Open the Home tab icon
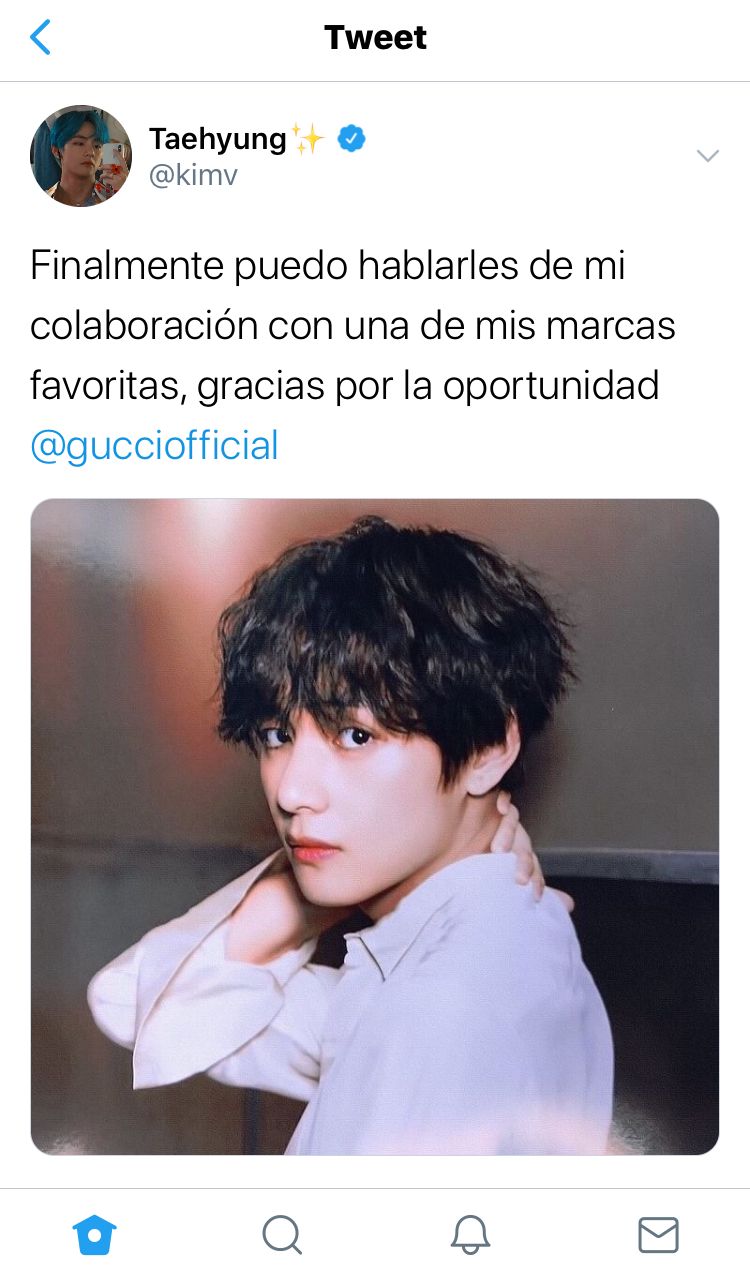750x1287 pixels. (95, 1235)
